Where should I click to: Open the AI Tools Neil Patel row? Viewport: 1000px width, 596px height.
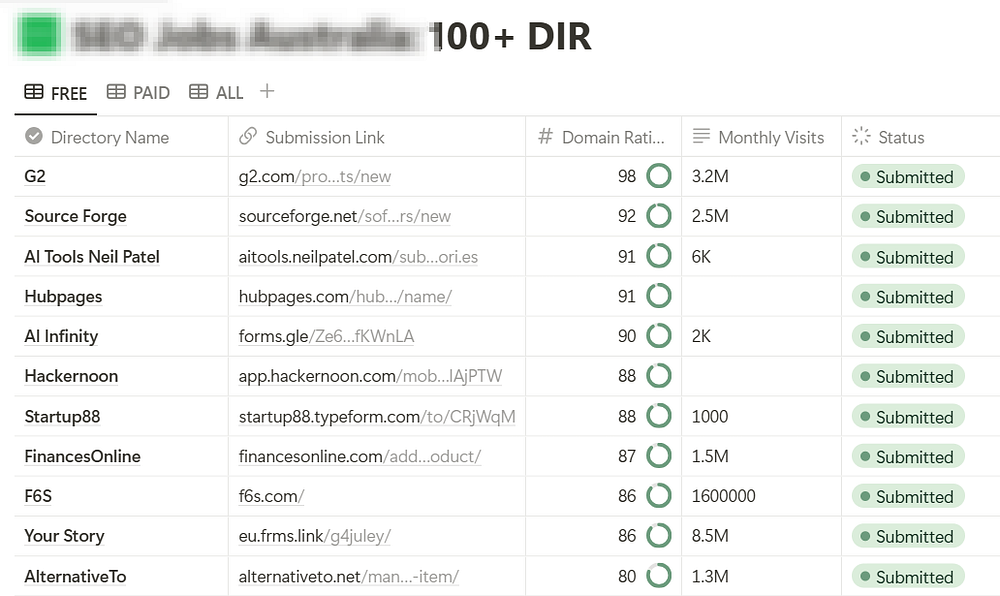click(x=92, y=257)
